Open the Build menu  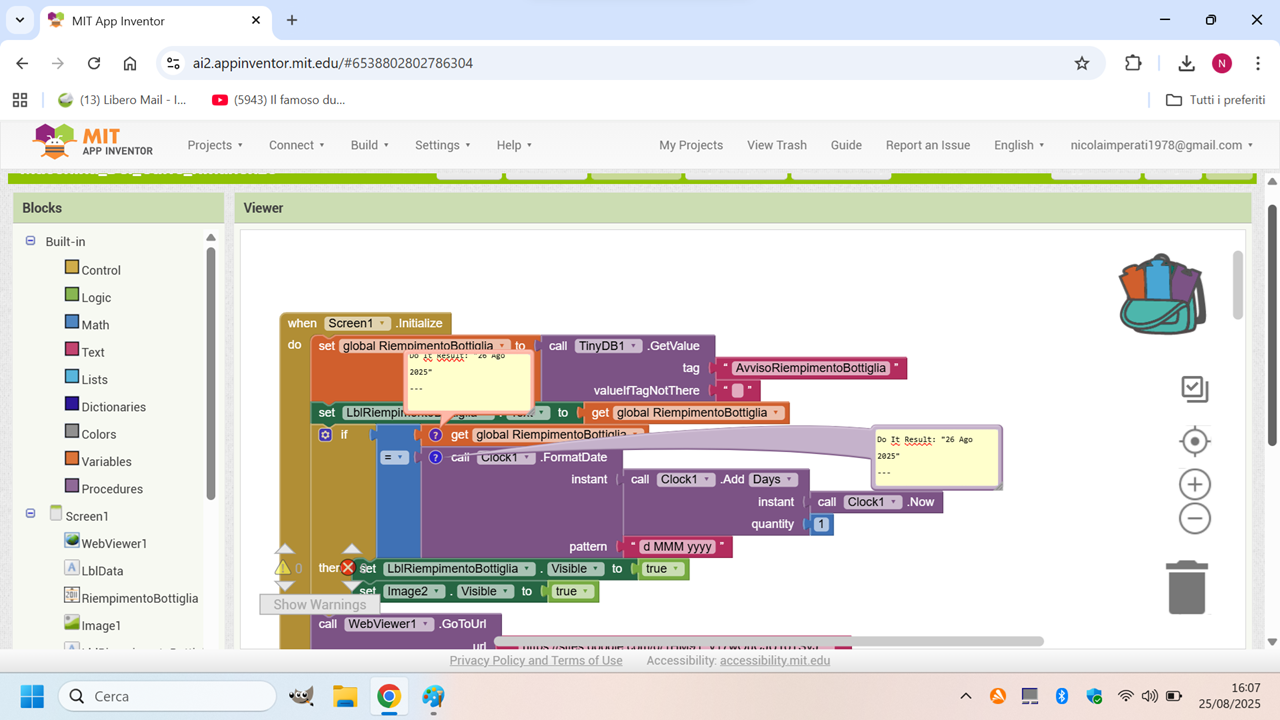(369, 145)
